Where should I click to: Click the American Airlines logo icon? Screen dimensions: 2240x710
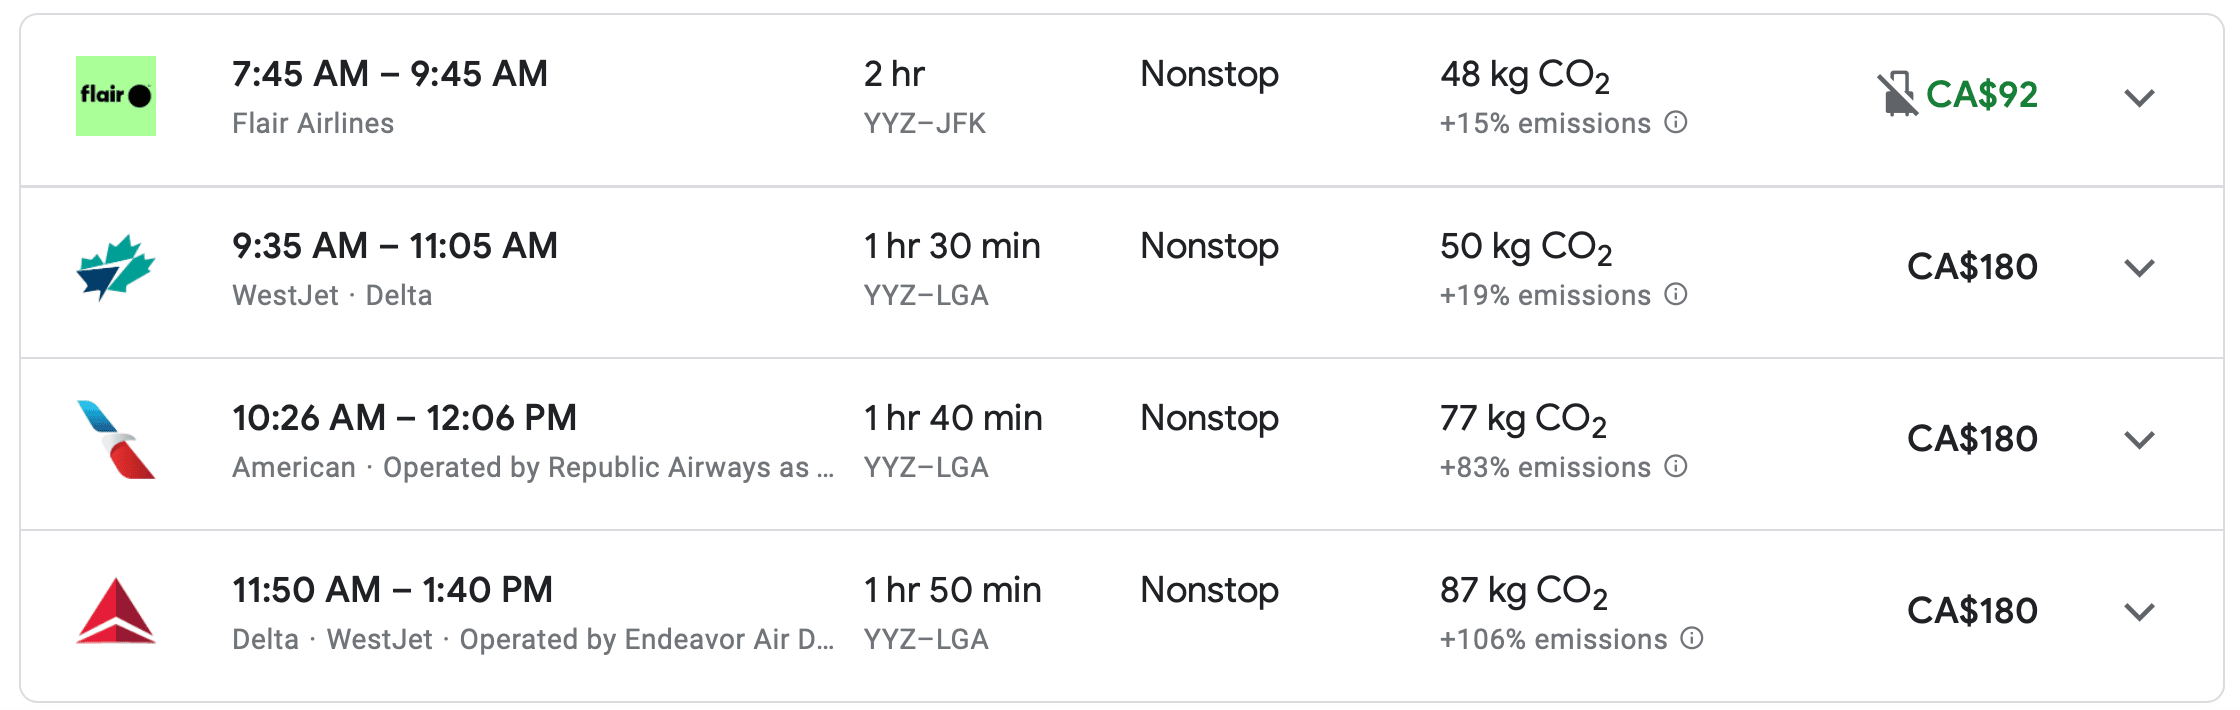click(x=116, y=440)
